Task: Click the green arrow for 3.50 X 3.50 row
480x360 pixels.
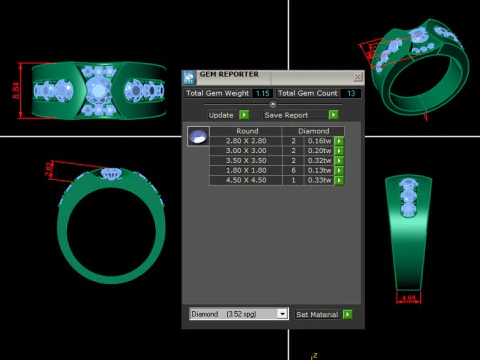Action: tap(339, 161)
